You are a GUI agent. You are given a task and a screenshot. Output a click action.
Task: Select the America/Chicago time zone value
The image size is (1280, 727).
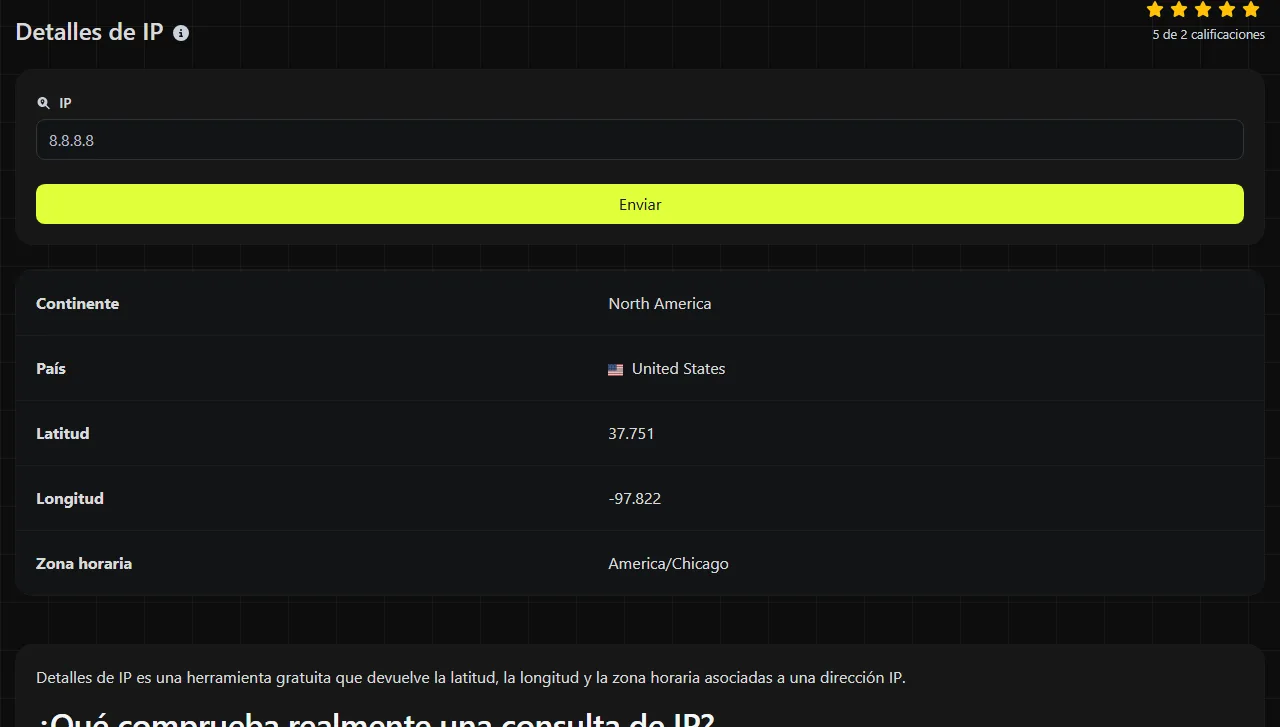pos(668,564)
